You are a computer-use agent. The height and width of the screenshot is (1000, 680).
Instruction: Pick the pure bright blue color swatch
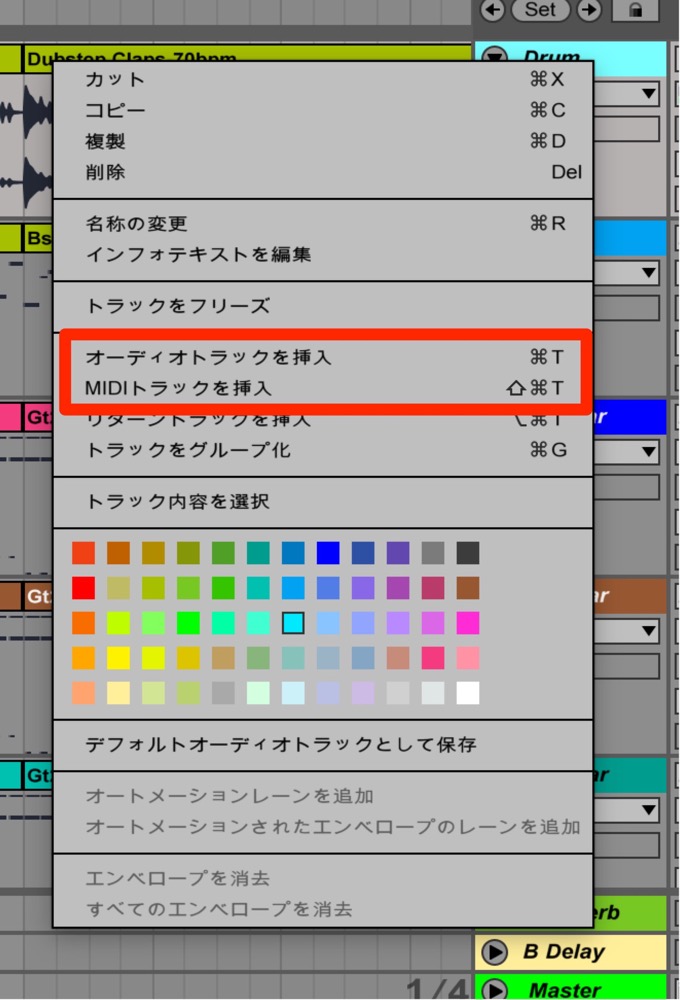329,553
